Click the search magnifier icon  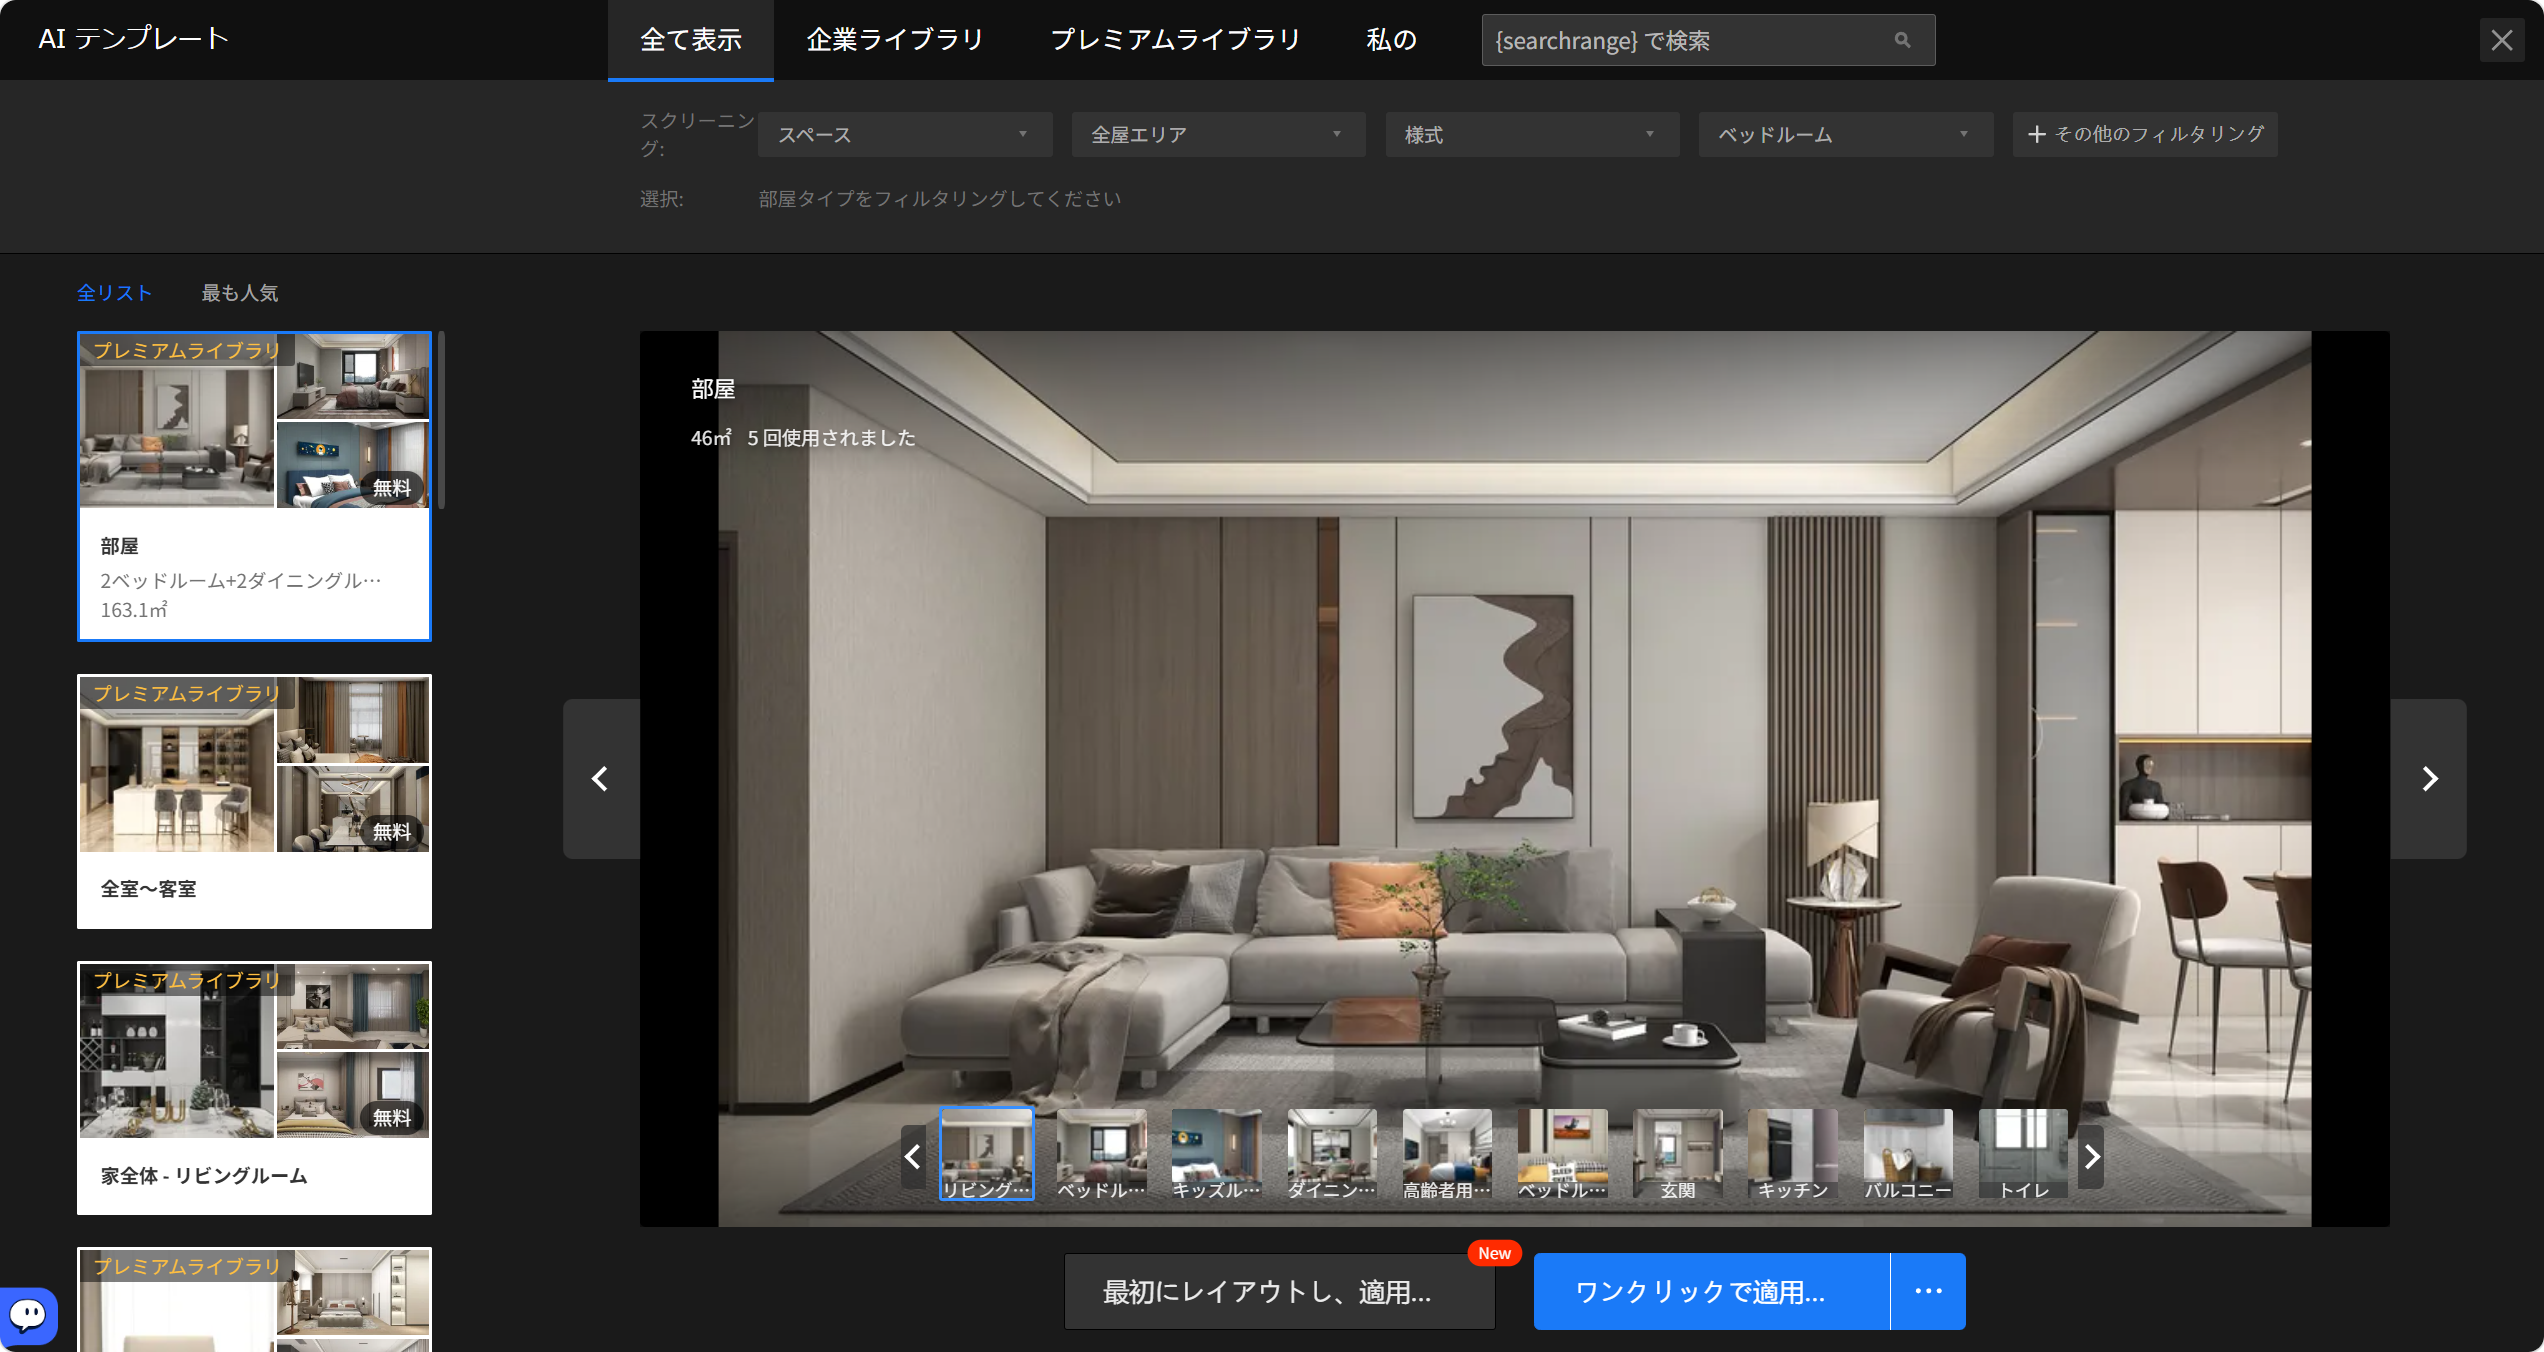click(x=1902, y=40)
